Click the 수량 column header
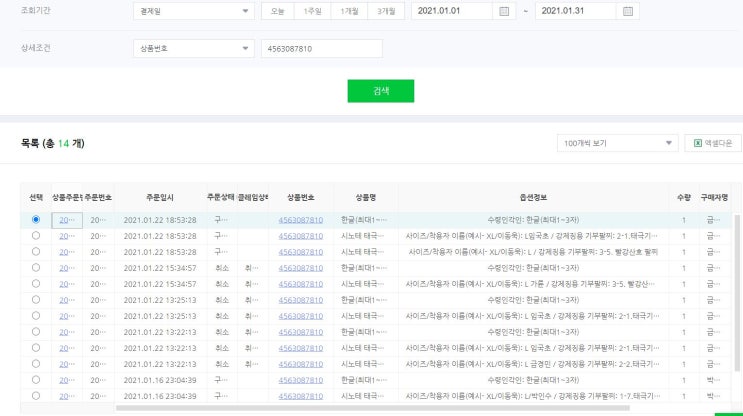This screenshot has height=416, width=743. point(683,198)
